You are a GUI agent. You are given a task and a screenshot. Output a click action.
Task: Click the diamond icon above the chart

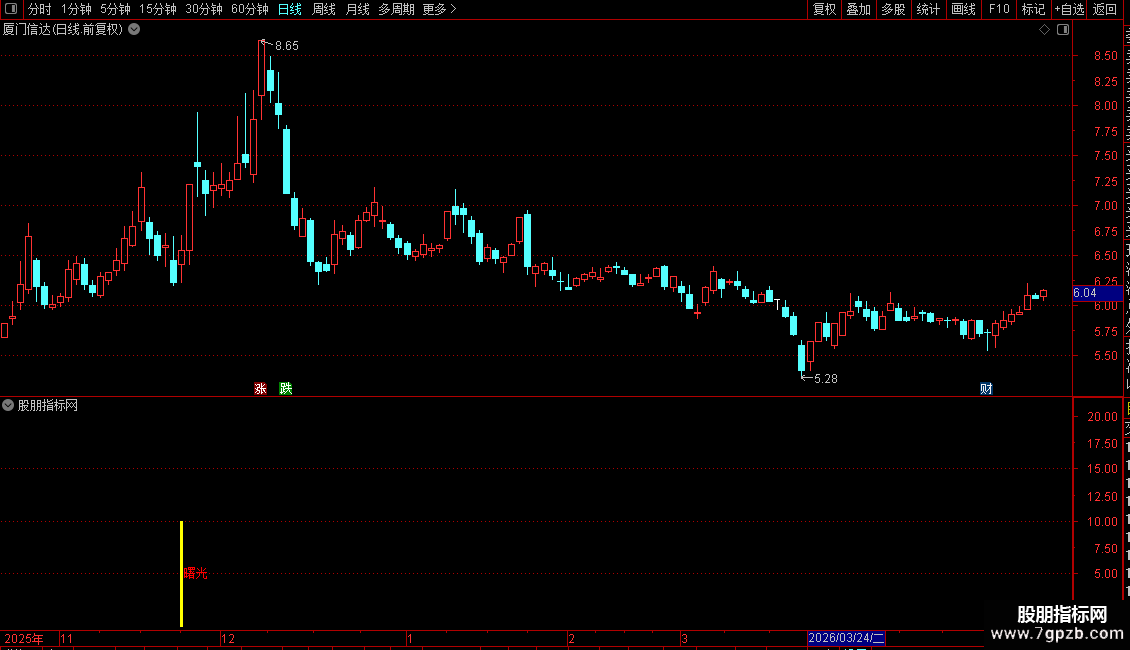pos(1044,30)
